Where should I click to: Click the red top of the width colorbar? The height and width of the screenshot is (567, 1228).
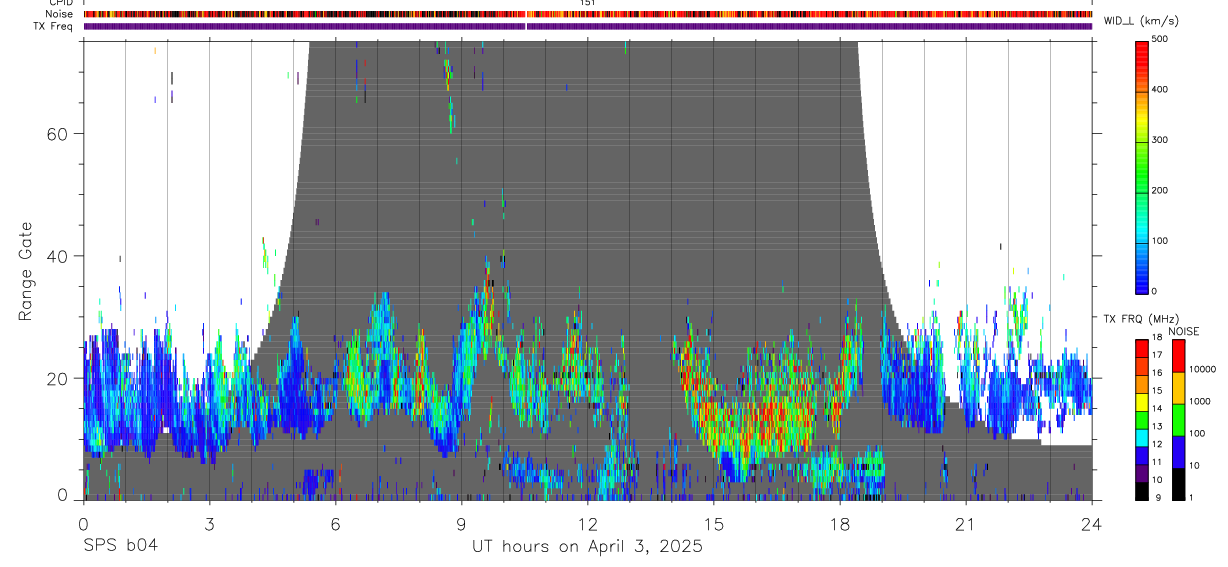coord(1141,52)
